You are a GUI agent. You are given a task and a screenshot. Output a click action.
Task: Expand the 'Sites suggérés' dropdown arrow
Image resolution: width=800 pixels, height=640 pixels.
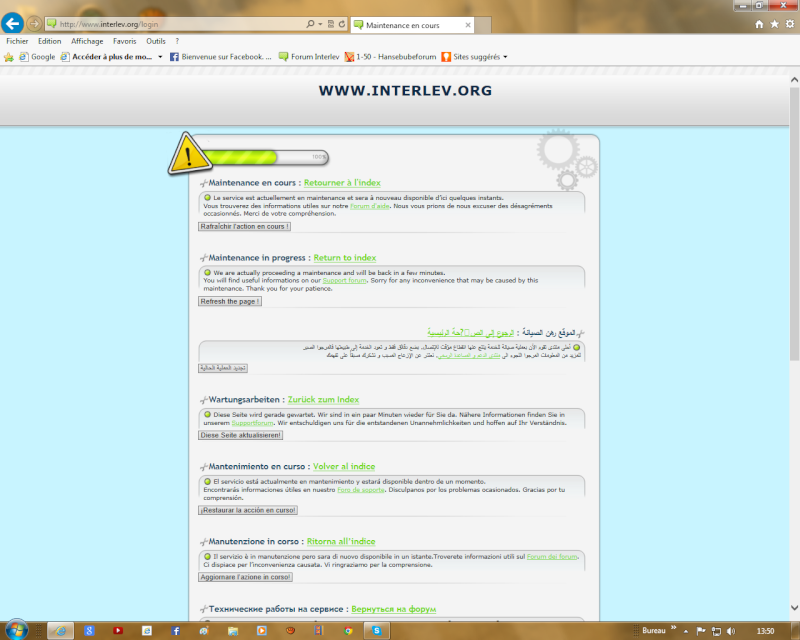[x=506, y=57]
